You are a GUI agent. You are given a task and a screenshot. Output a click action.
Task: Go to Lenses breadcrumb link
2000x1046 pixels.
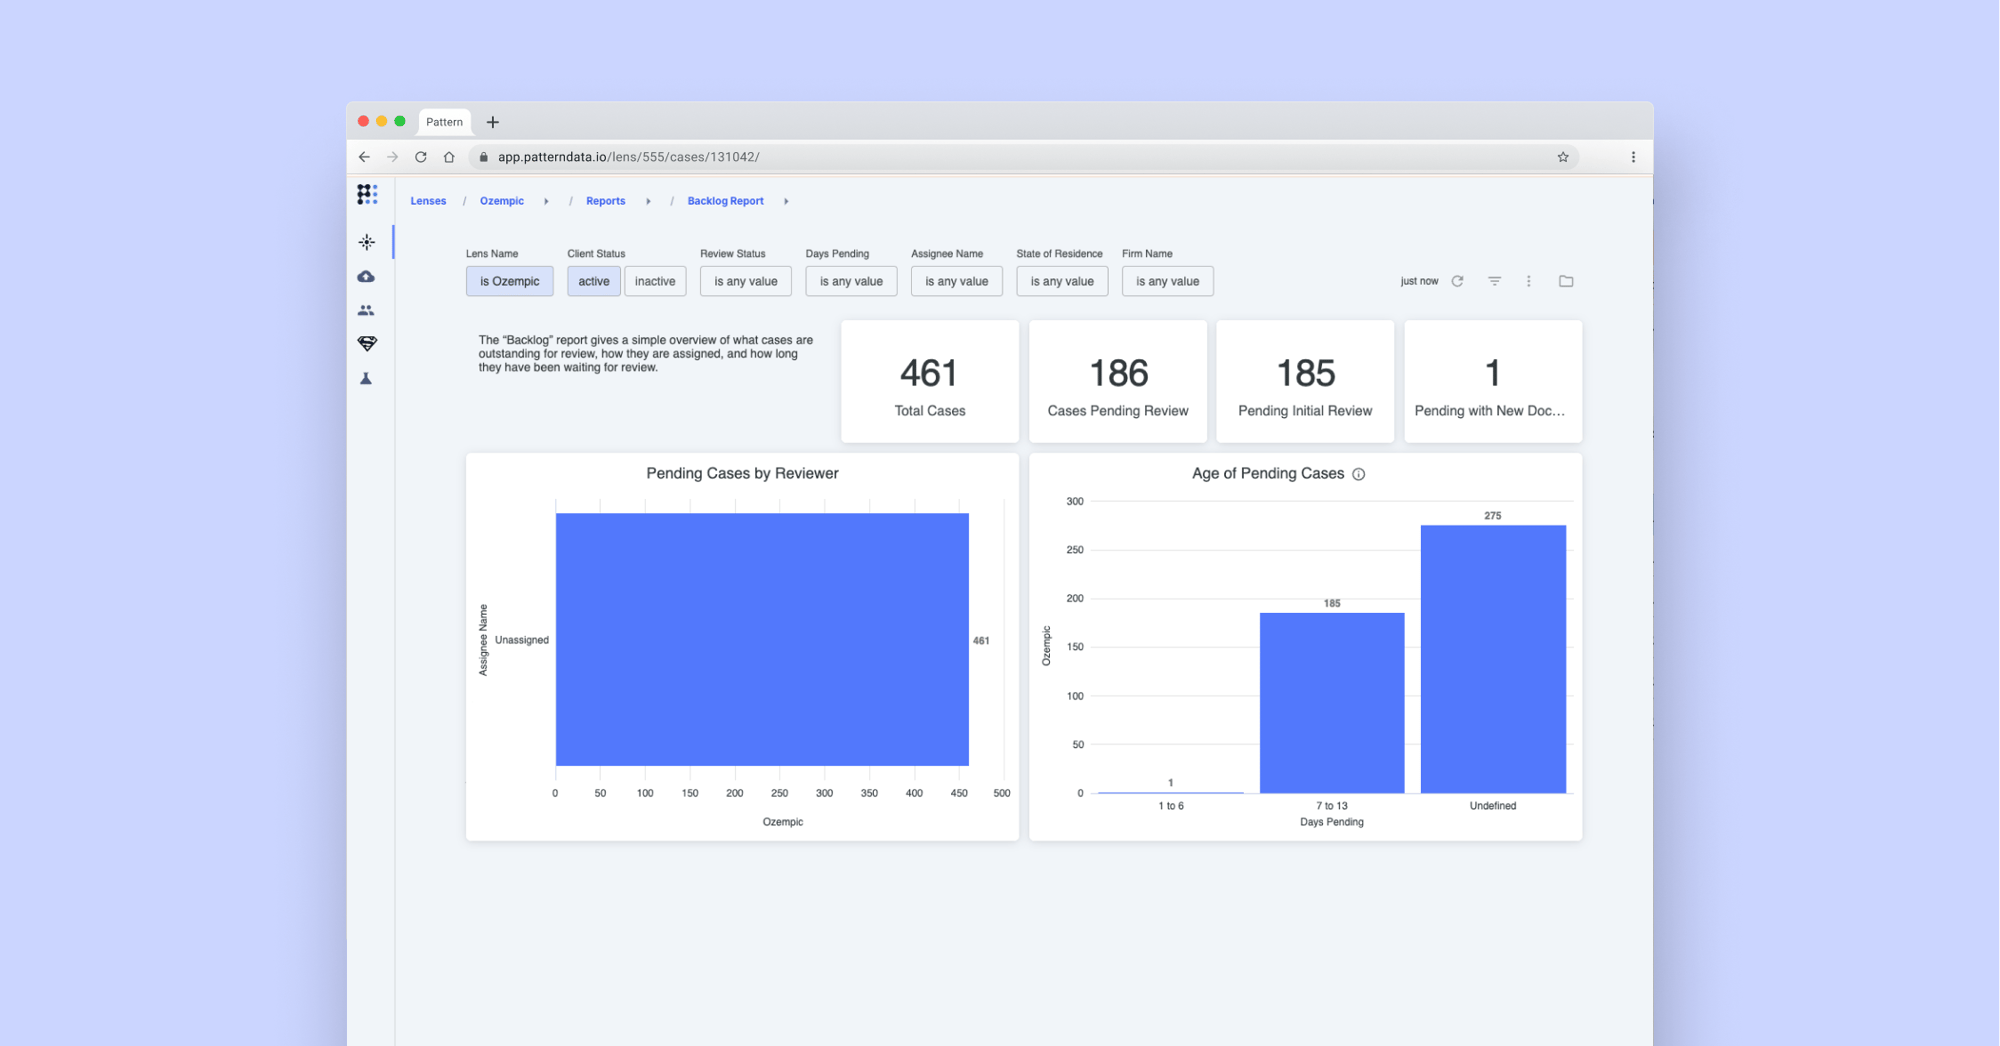[428, 201]
